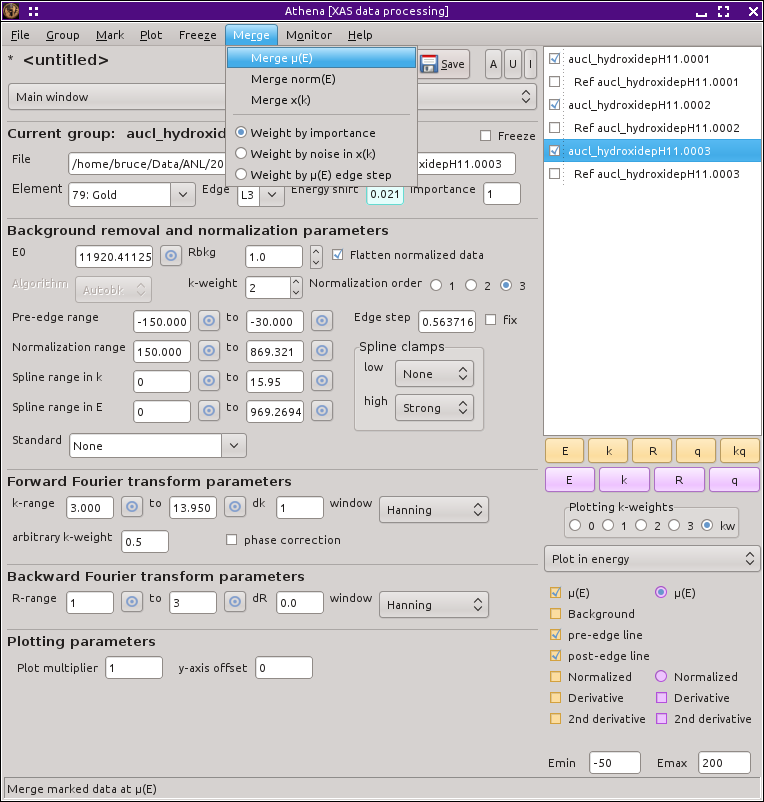Select Weight by noise in χ(k)
The height and width of the screenshot is (802, 764).
point(240,153)
